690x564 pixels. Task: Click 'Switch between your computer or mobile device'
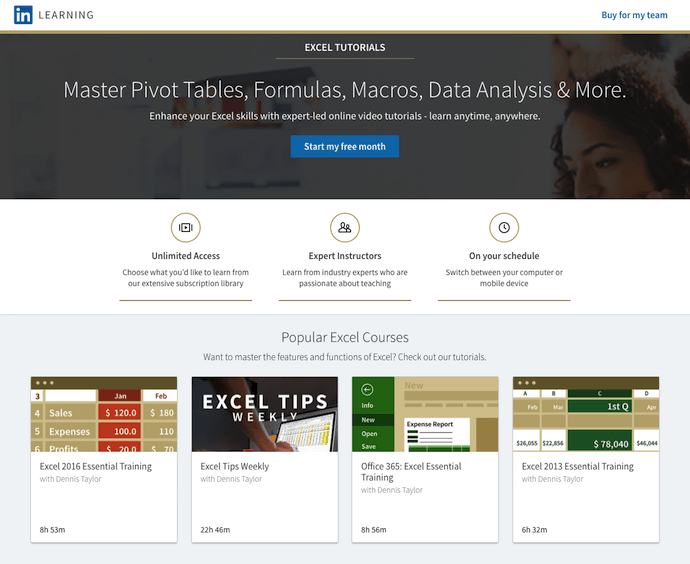504,278
